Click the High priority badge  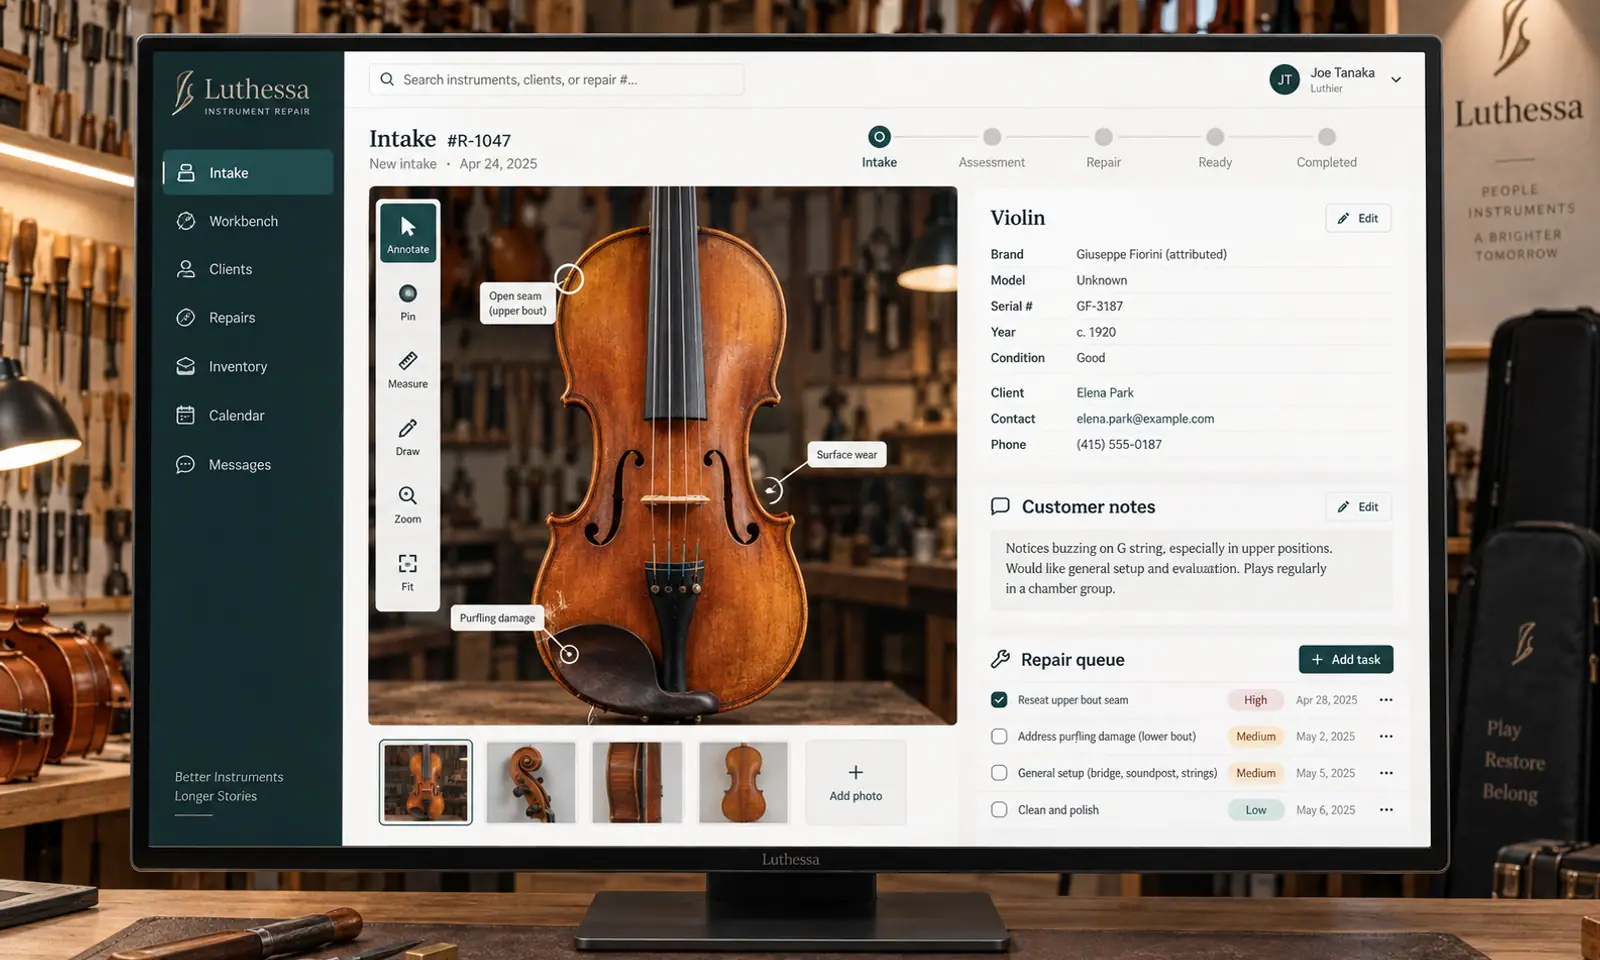[x=1256, y=700]
